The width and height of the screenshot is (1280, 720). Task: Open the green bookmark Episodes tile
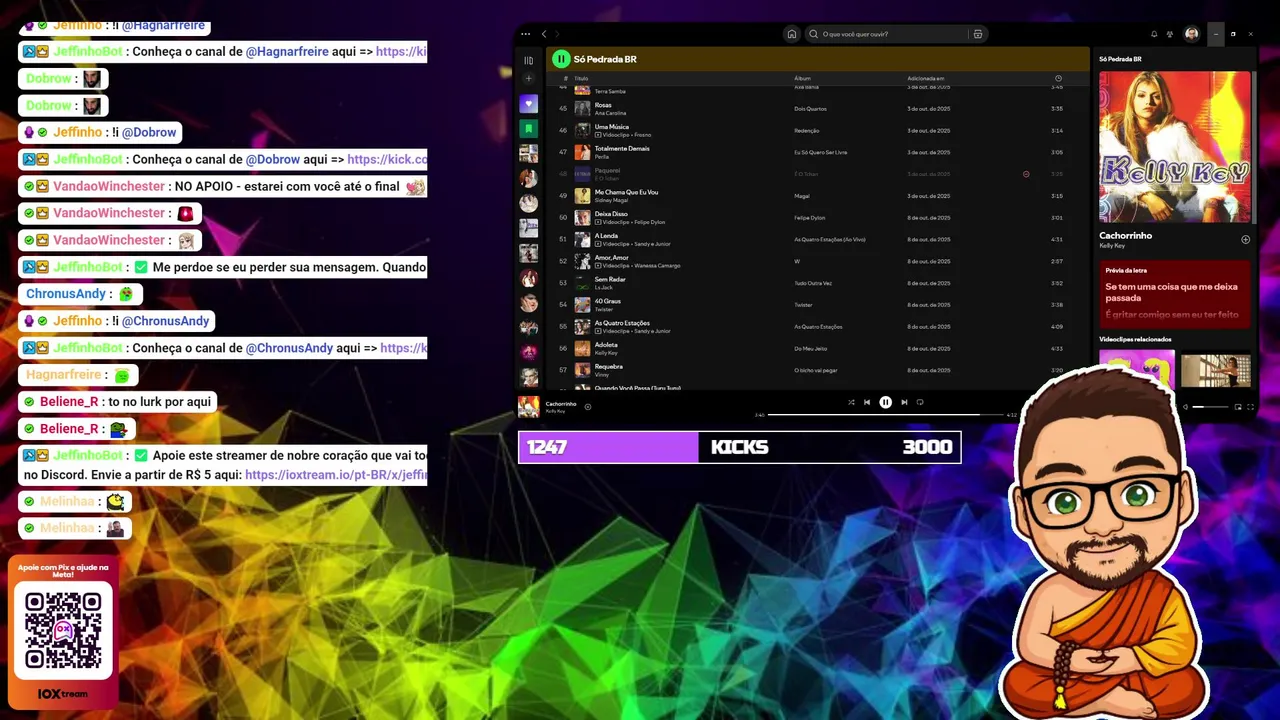click(x=529, y=129)
